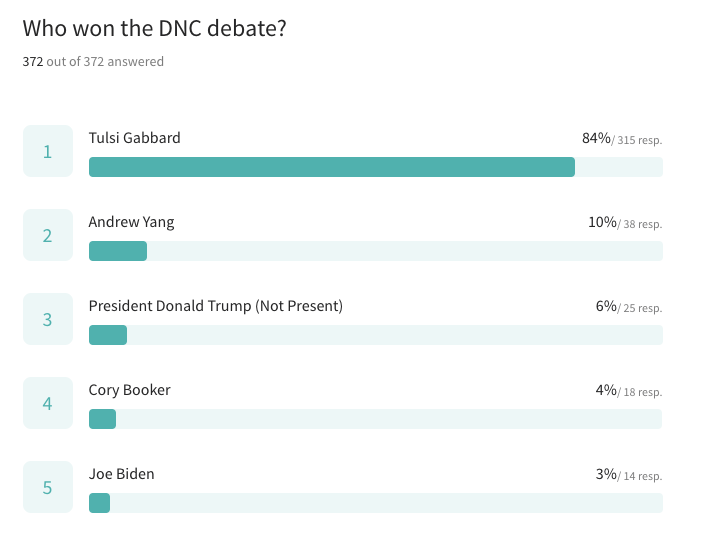Click the Cory Booker label
Image resolution: width=704 pixels, height=552 pixels.
(129, 390)
